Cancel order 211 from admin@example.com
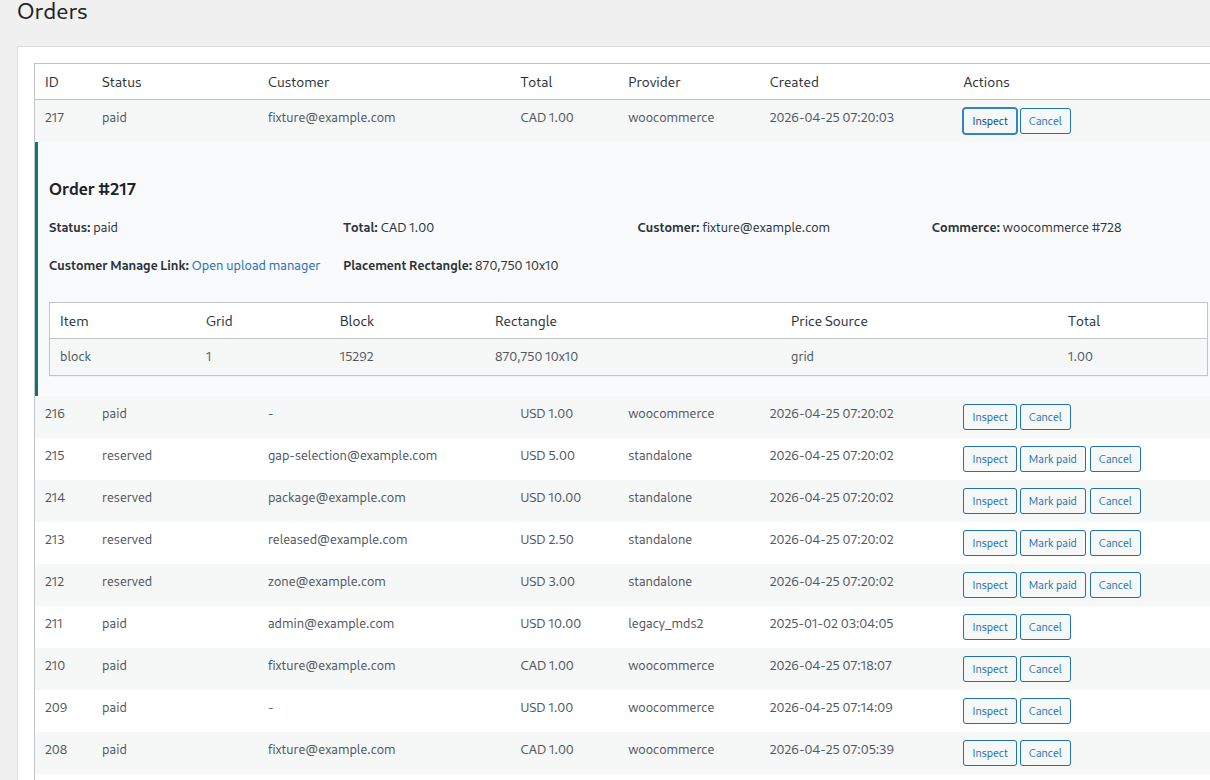1210x780 pixels. [x=1045, y=627]
